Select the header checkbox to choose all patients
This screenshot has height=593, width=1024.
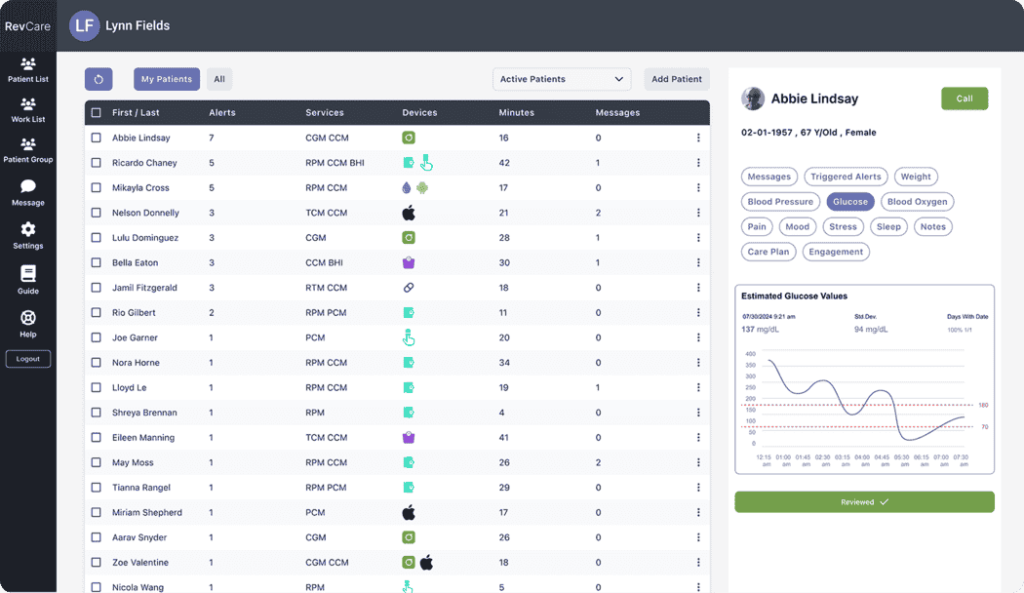[x=97, y=112]
